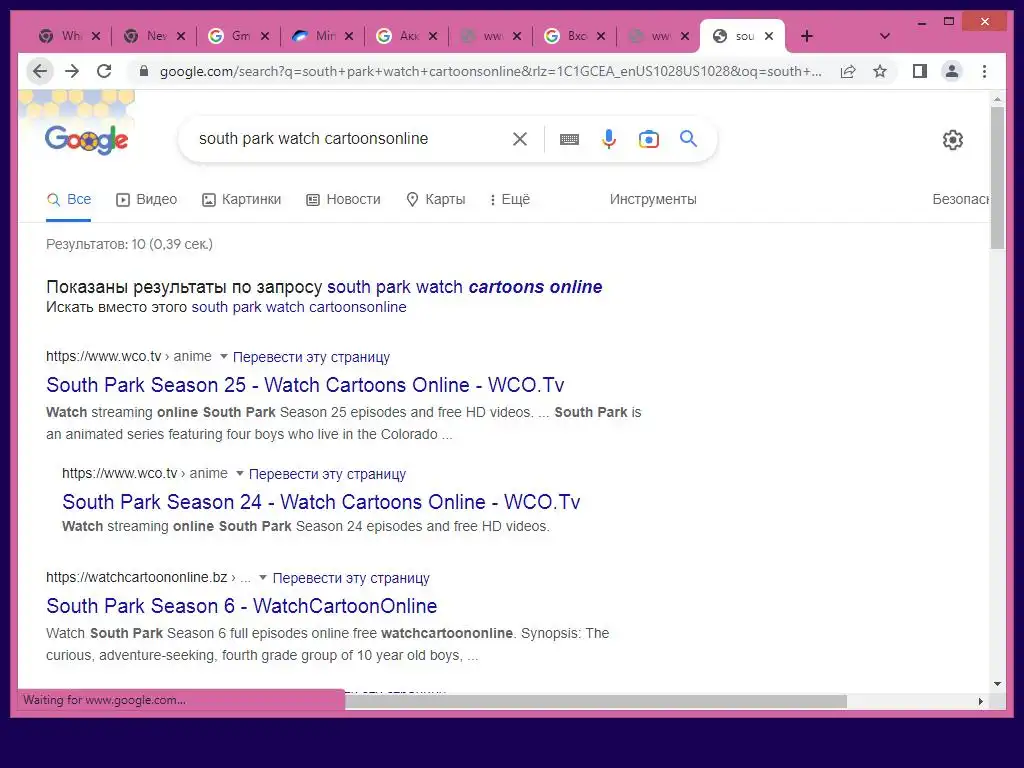Open the browser side panel
Screen dimensions: 1024x768
(x=920, y=71)
